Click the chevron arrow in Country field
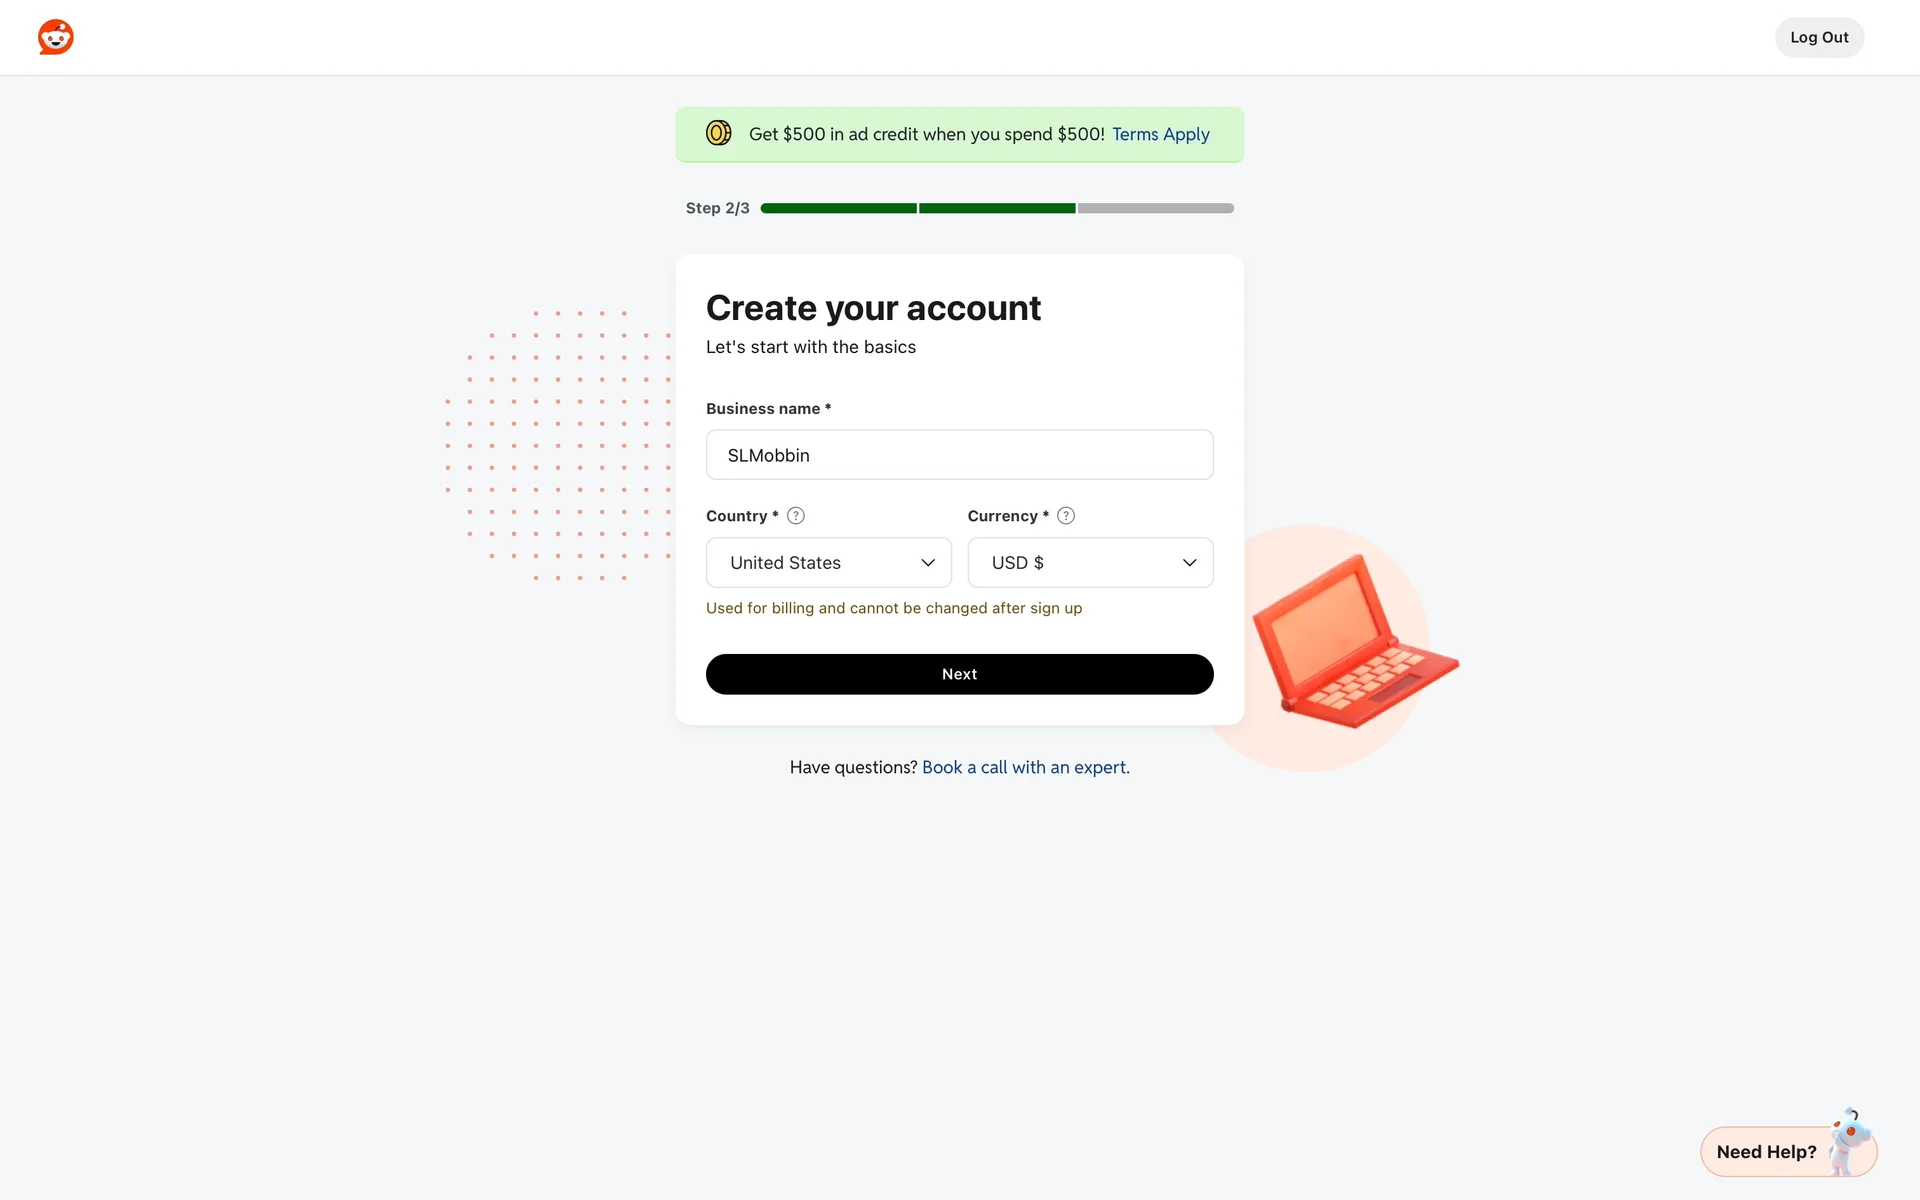The image size is (1920, 1200). tap(928, 563)
